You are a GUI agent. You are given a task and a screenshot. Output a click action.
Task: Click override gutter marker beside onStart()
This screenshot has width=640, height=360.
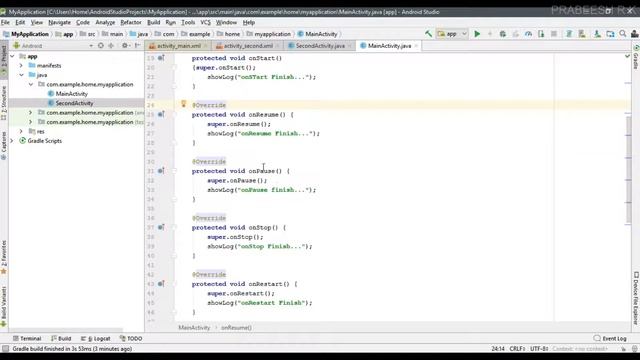(161, 58)
